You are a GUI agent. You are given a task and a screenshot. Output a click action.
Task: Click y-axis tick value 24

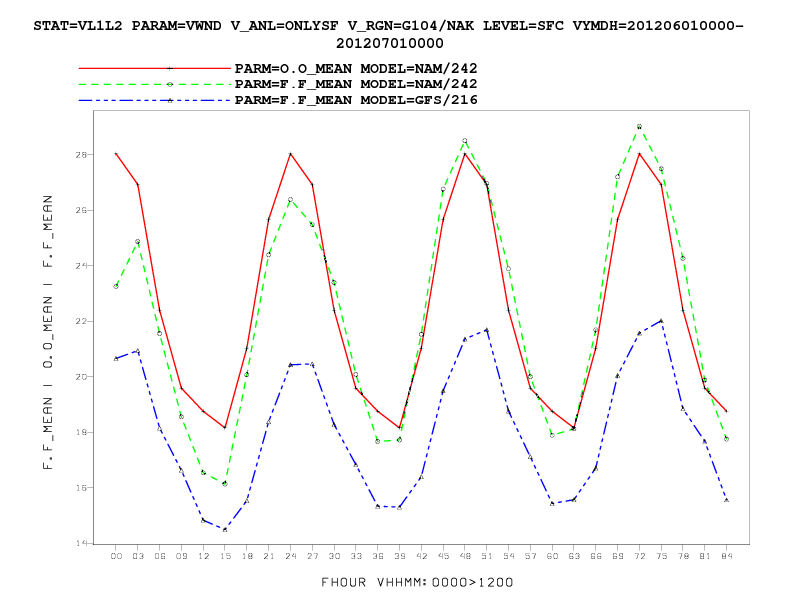[81, 266]
